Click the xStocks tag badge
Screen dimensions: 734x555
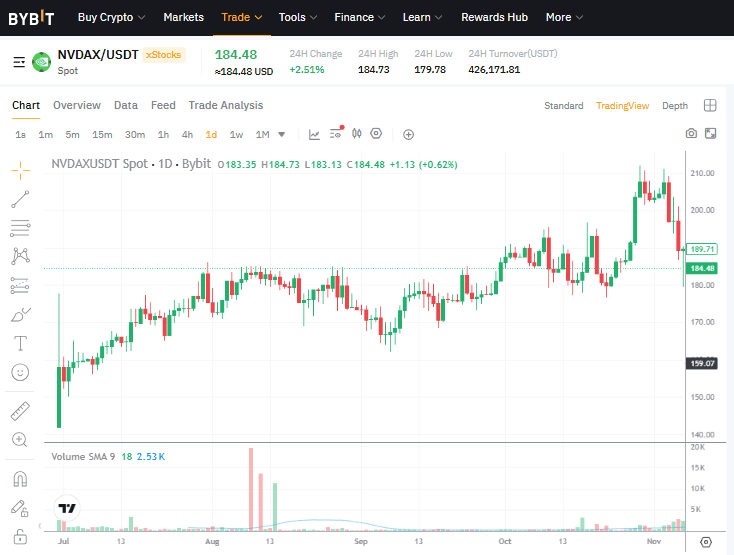[x=163, y=55]
